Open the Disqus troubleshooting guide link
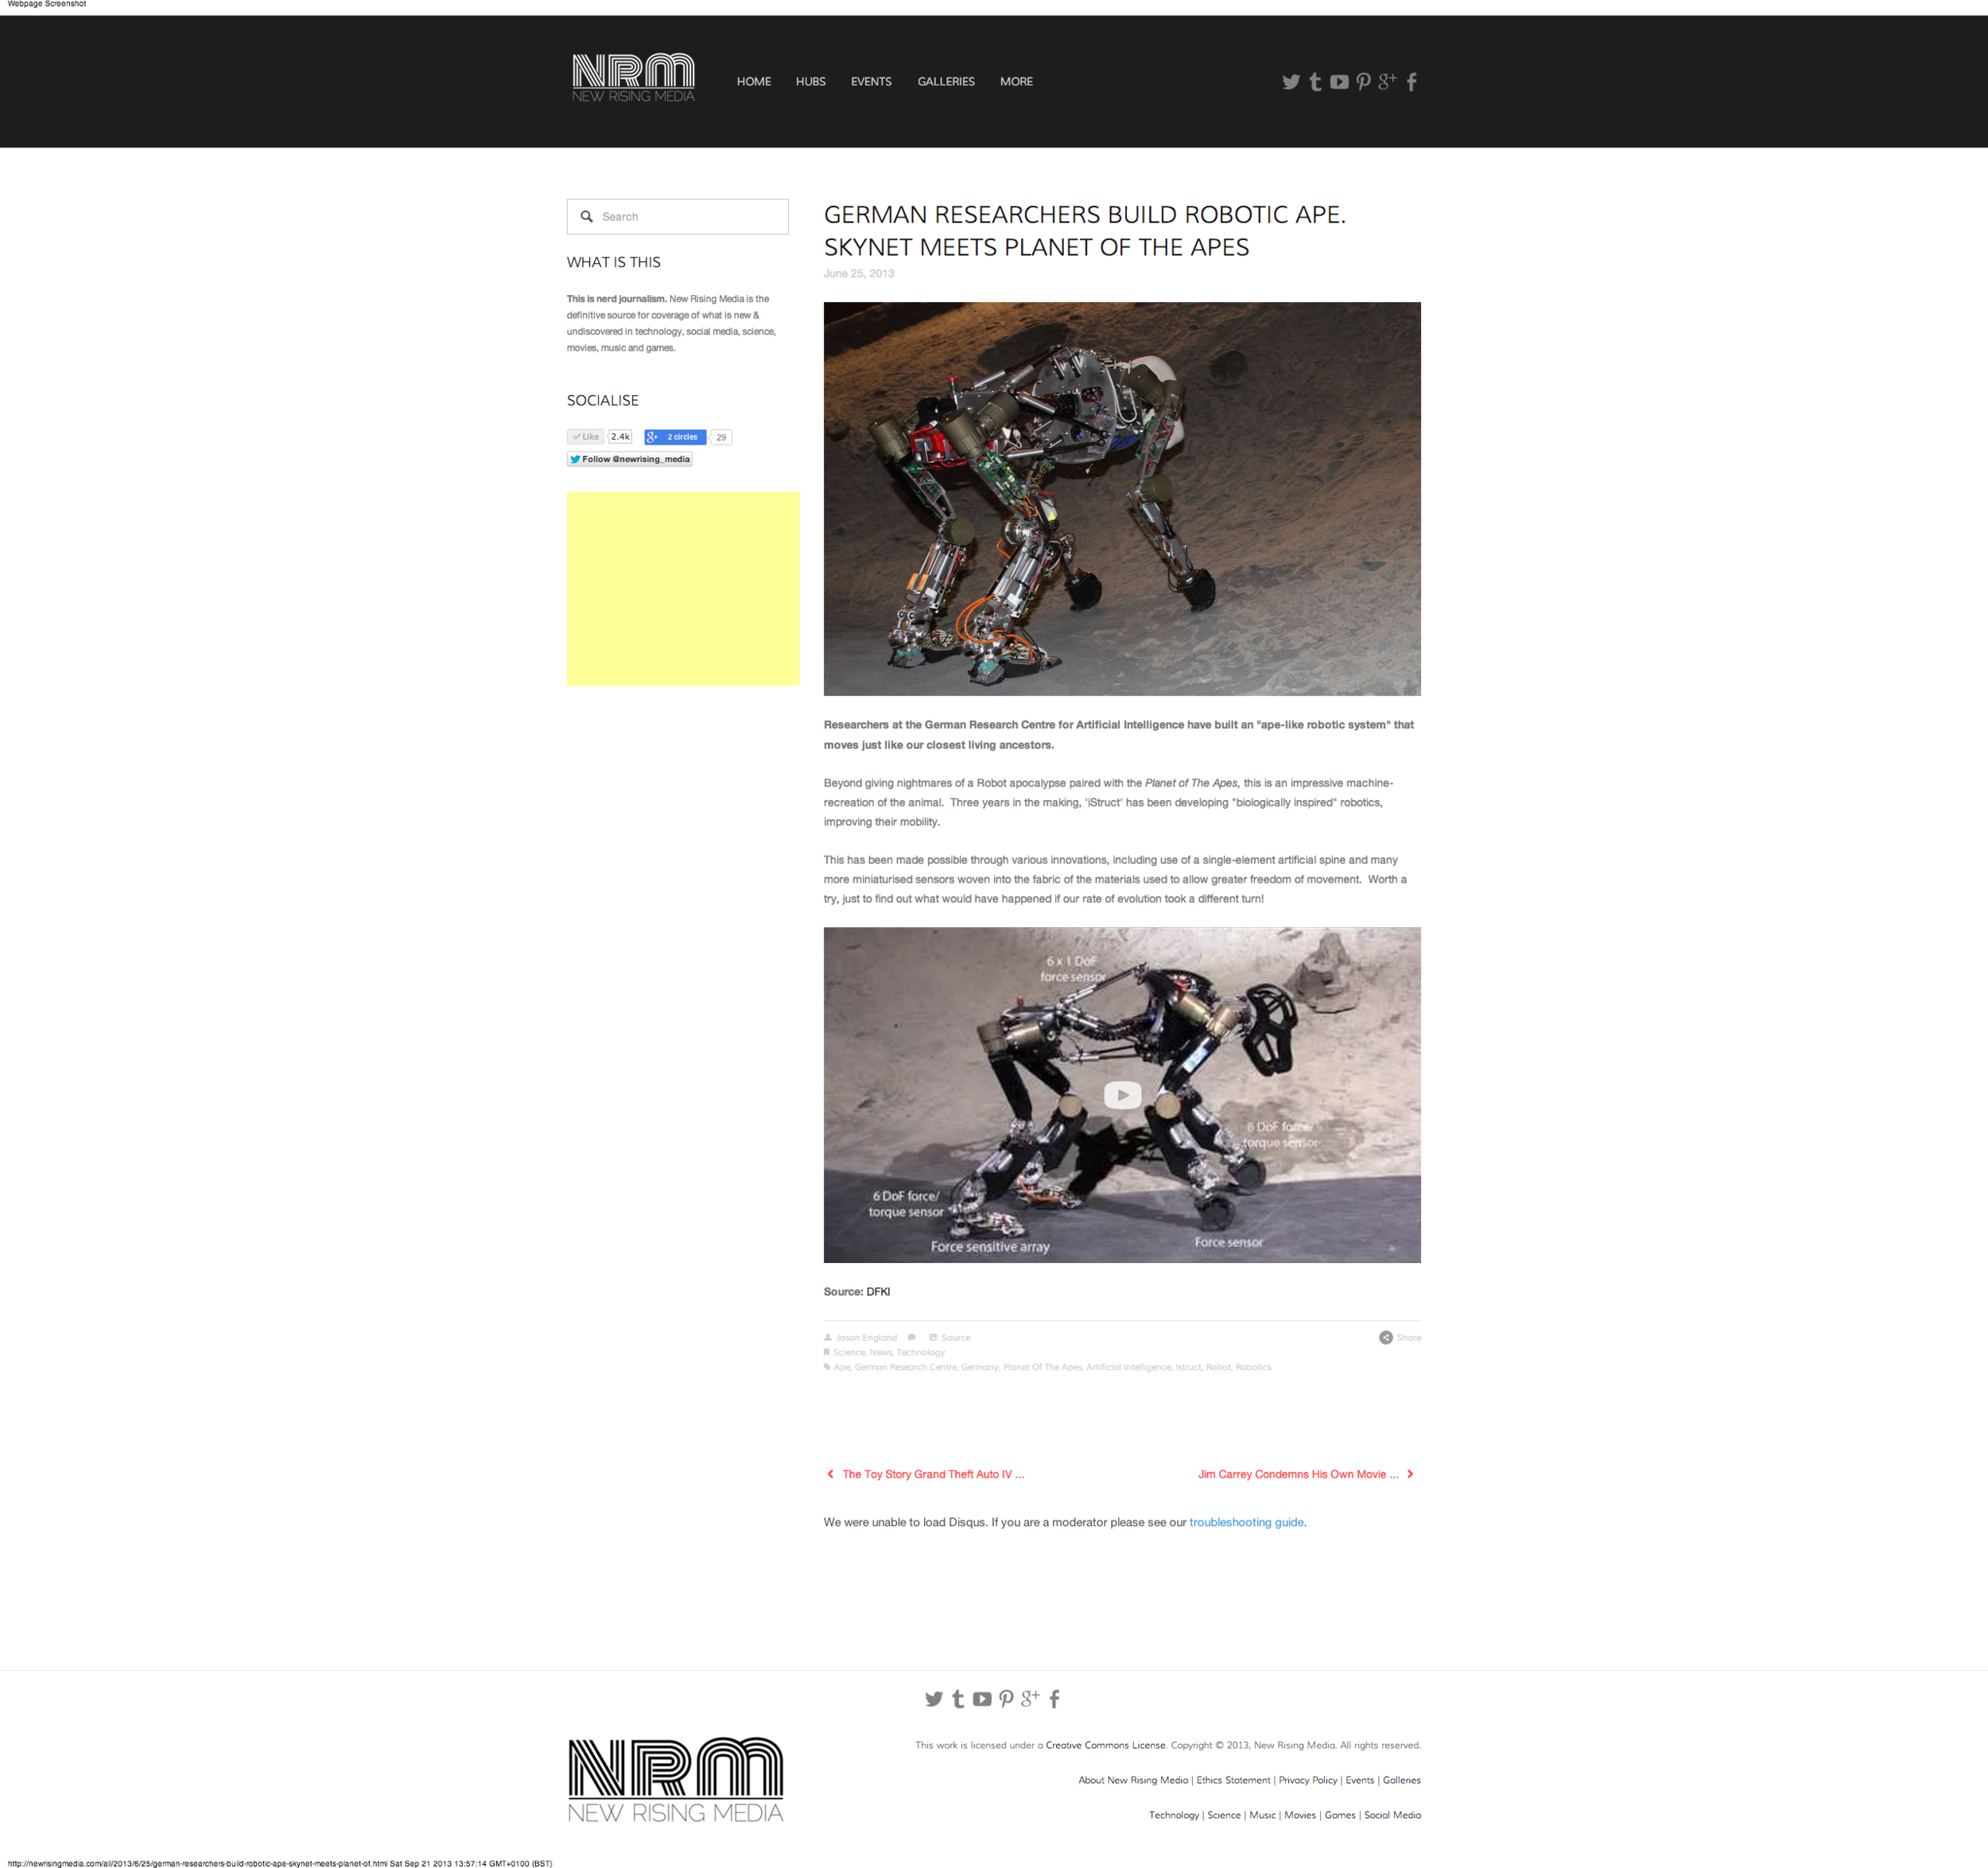The width and height of the screenshot is (1988, 1868). [x=1246, y=1522]
